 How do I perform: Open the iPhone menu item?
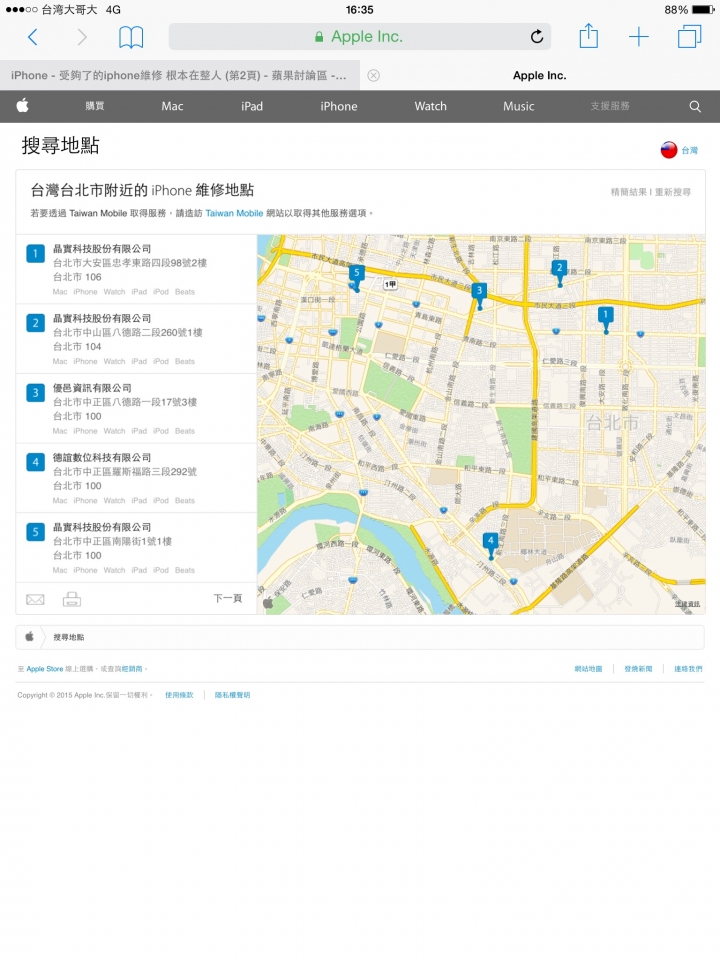pos(339,106)
